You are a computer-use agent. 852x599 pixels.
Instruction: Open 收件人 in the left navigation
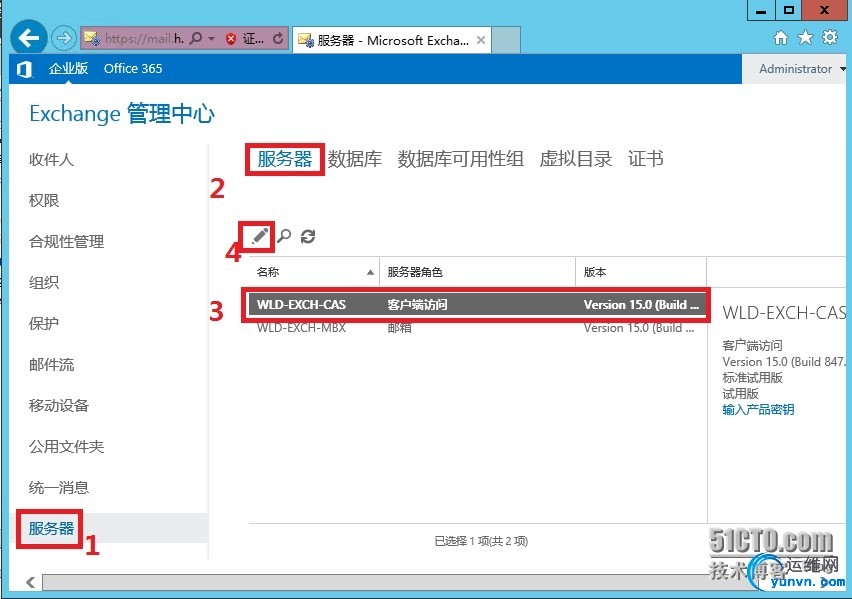point(52,159)
